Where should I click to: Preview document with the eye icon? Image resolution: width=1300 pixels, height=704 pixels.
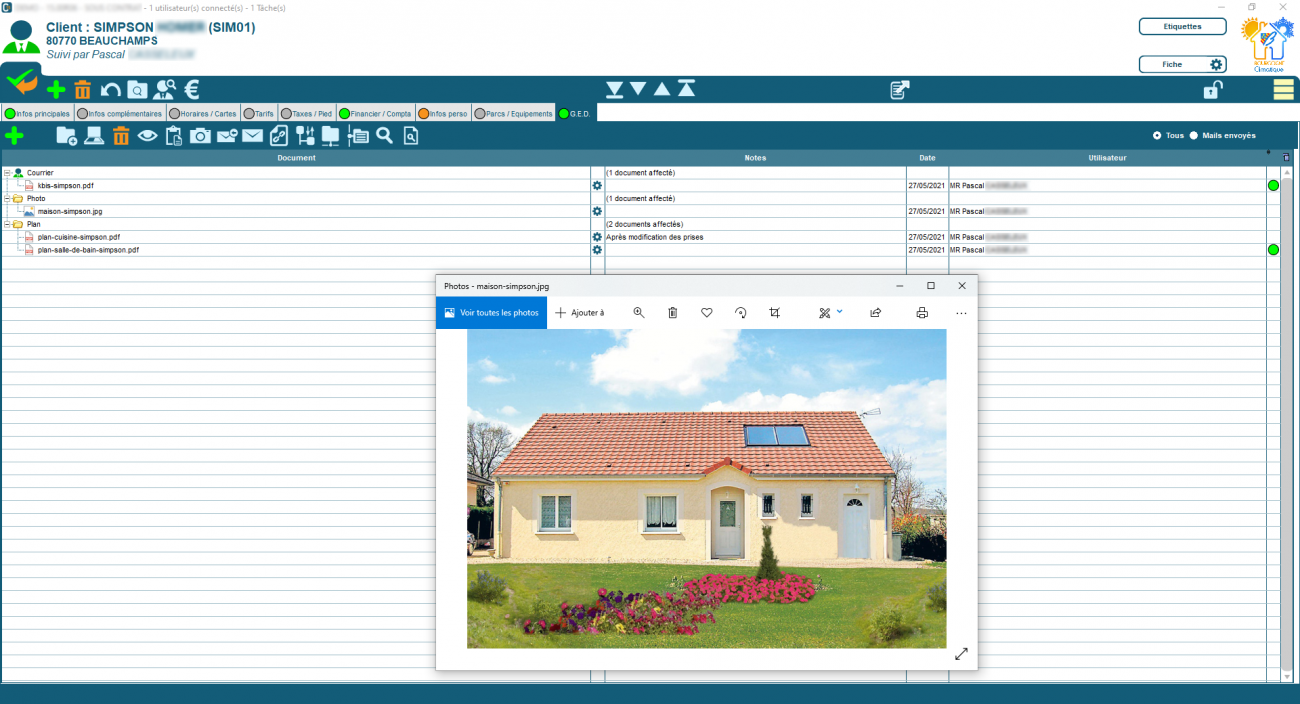[147, 135]
